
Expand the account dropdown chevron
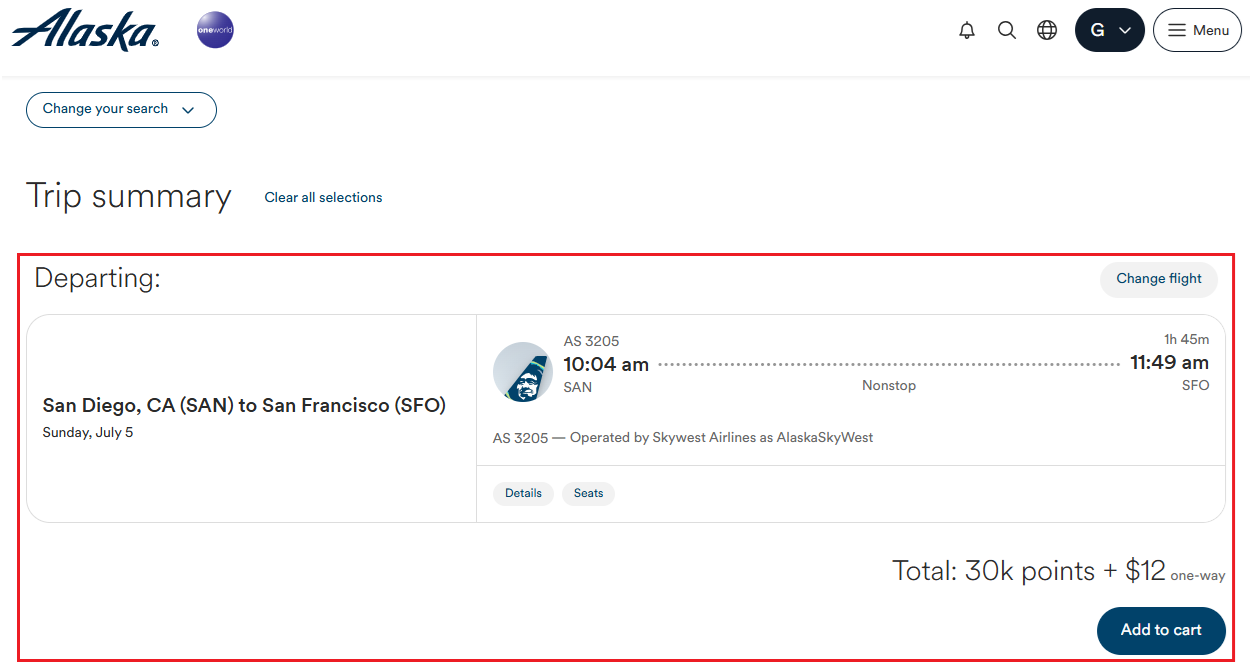click(1125, 31)
